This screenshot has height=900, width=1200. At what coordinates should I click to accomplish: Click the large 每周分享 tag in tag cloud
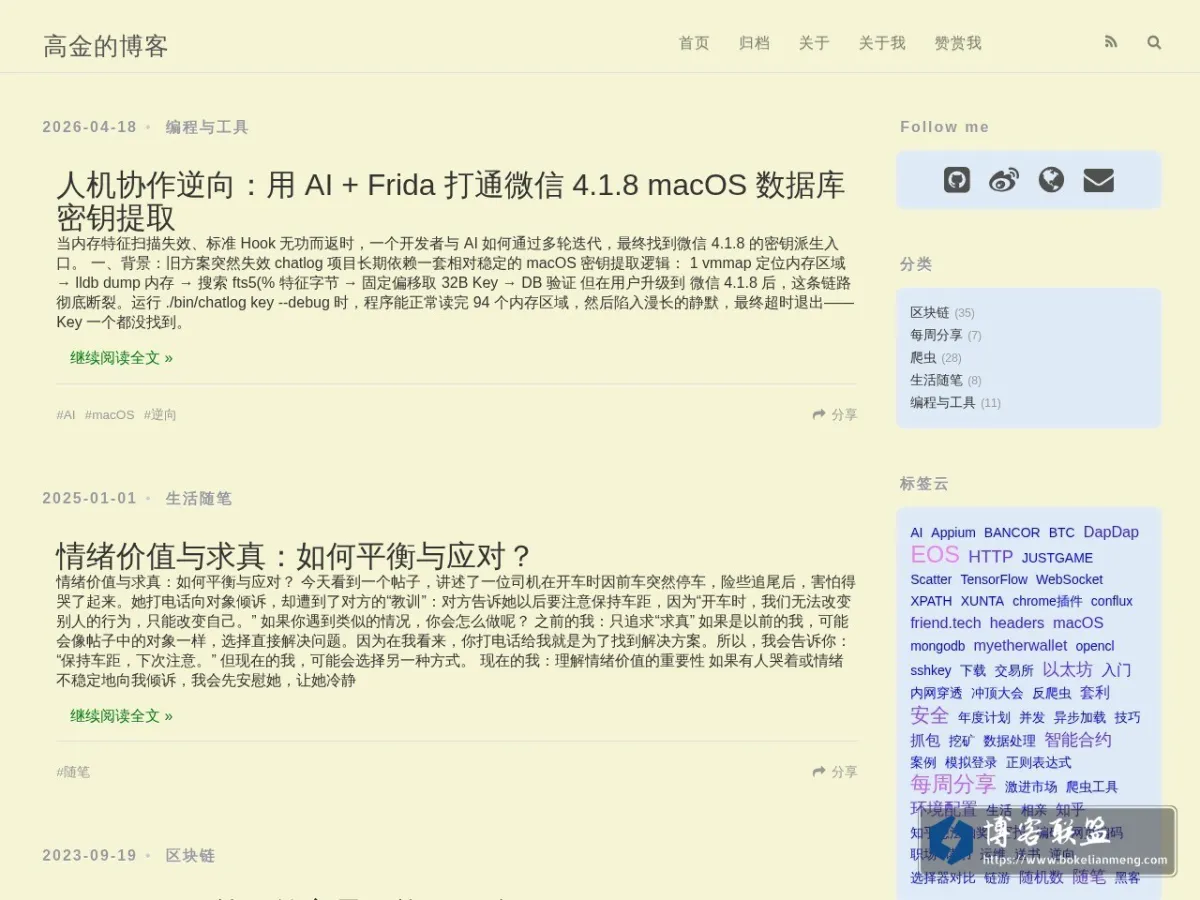coord(953,784)
